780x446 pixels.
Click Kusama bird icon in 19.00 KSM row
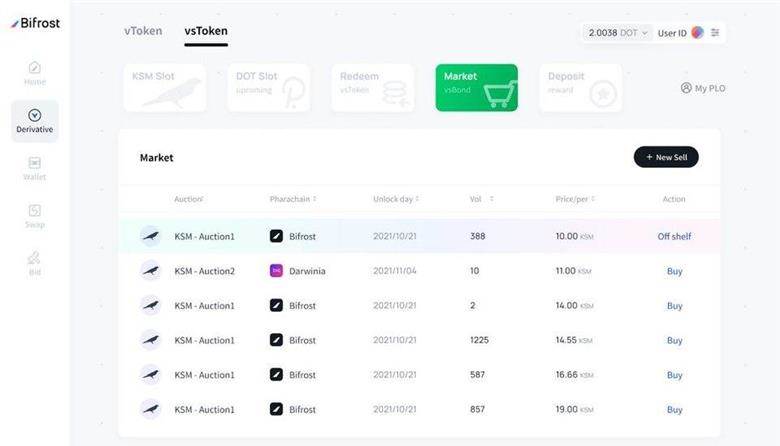(x=150, y=409)
